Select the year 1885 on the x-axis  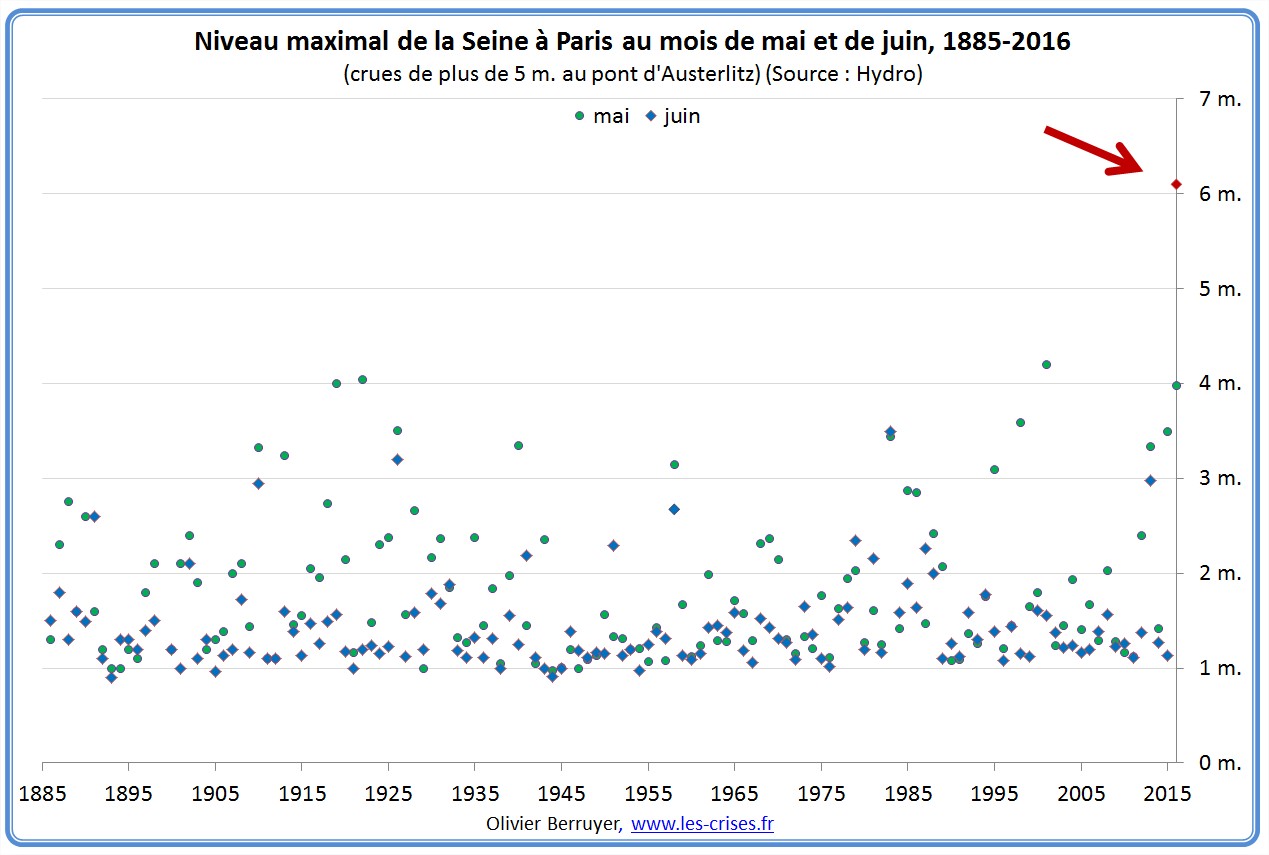pos(43,793)
